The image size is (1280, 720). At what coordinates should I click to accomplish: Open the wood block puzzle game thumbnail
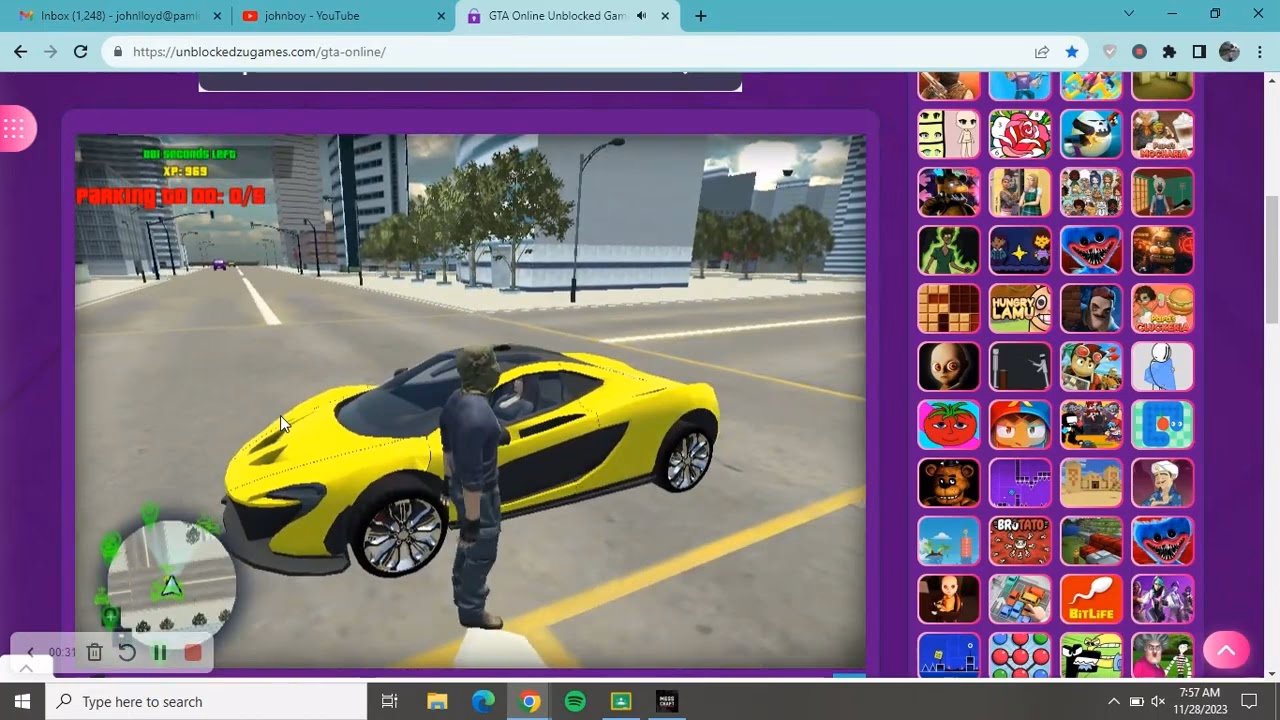[x=949, y=308]
